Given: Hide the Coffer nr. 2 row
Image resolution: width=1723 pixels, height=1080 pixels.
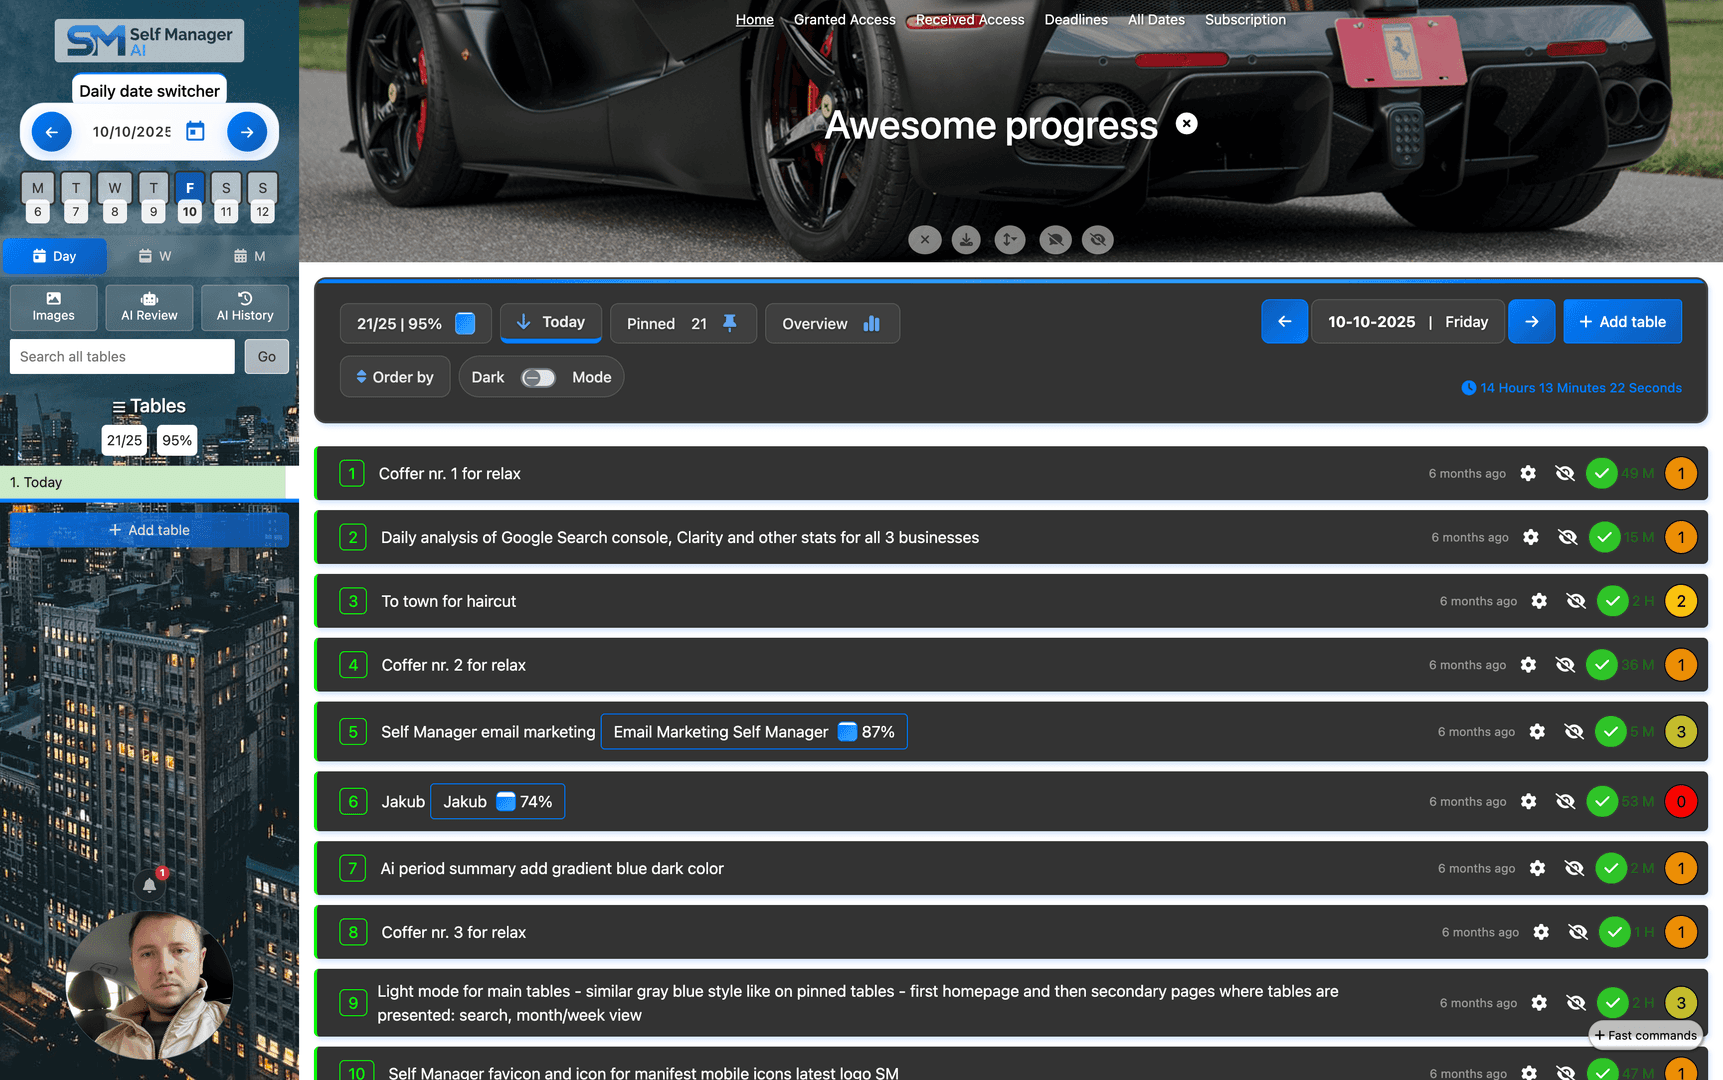Looking at the screenshot, I should click(x=1565, y=665).
